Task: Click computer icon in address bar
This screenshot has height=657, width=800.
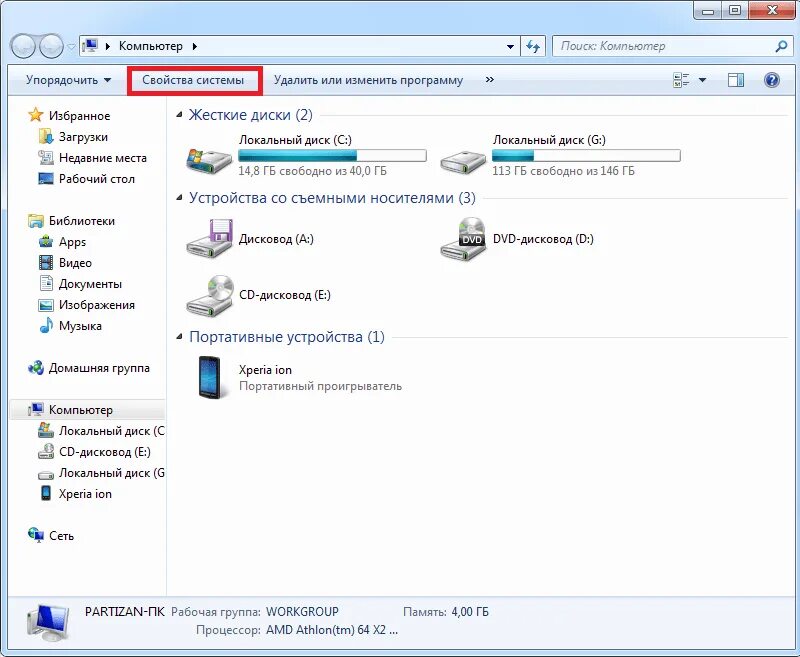Action: coord(90,46)
